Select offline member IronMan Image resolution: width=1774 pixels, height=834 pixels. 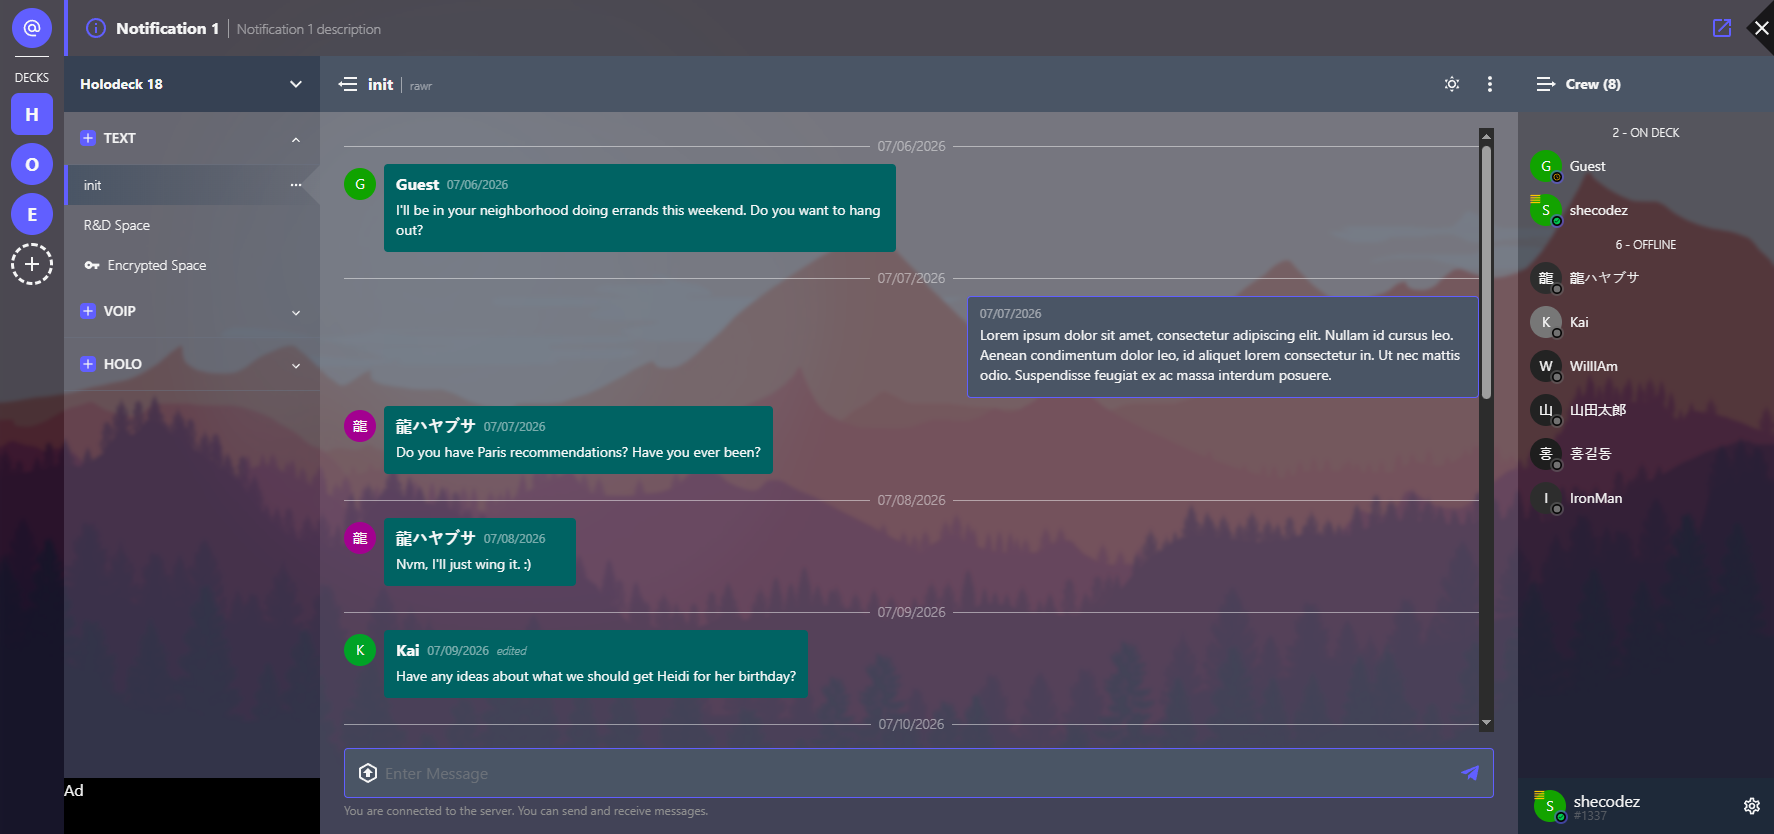click(1646, 498)
